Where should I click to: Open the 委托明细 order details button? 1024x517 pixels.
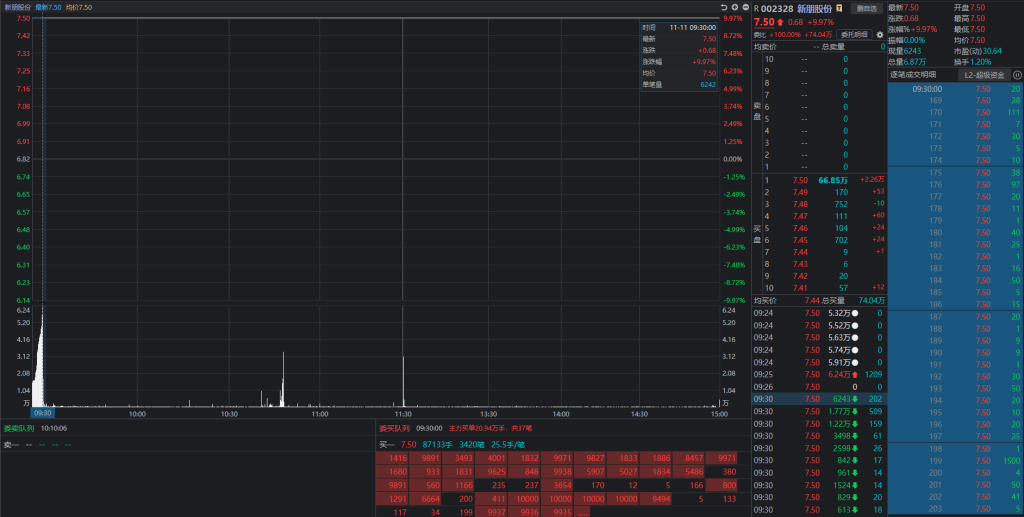(853, 34)
